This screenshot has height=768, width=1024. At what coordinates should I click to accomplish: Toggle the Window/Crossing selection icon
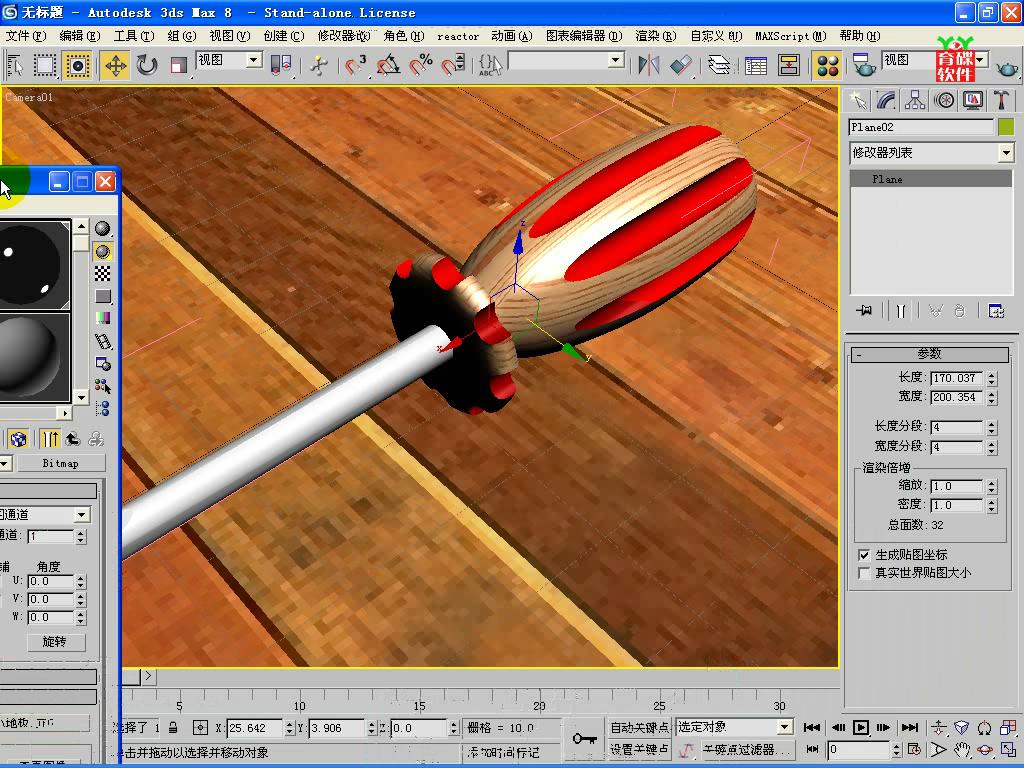pos(77,65)
